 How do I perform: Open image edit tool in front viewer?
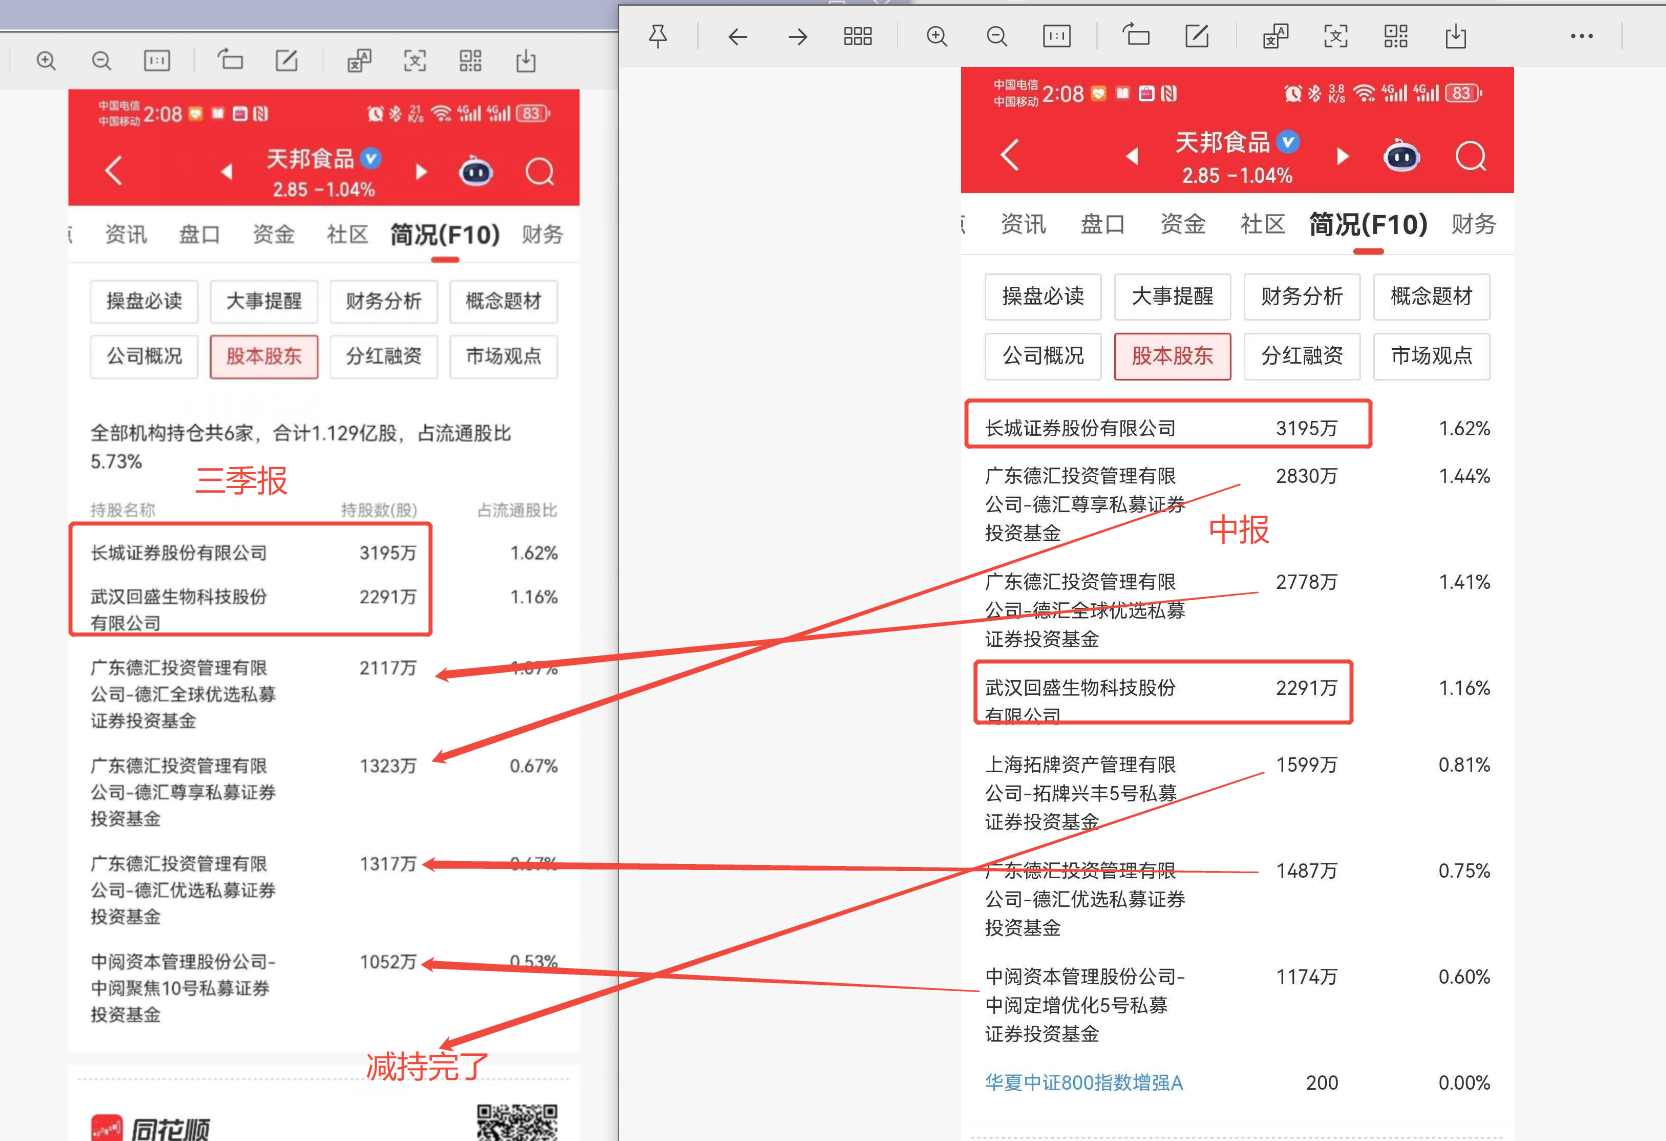coord(1197,36)
